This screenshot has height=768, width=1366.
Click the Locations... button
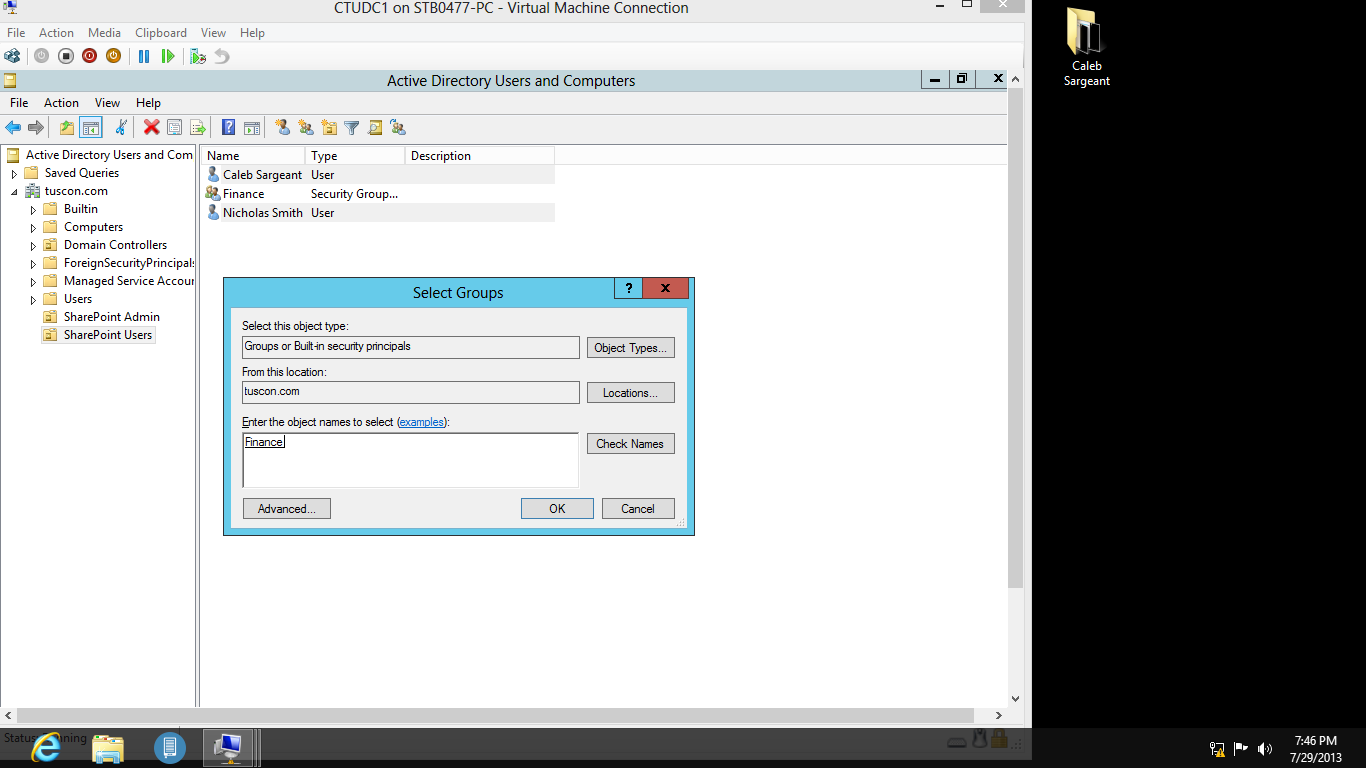coord(631,393)
